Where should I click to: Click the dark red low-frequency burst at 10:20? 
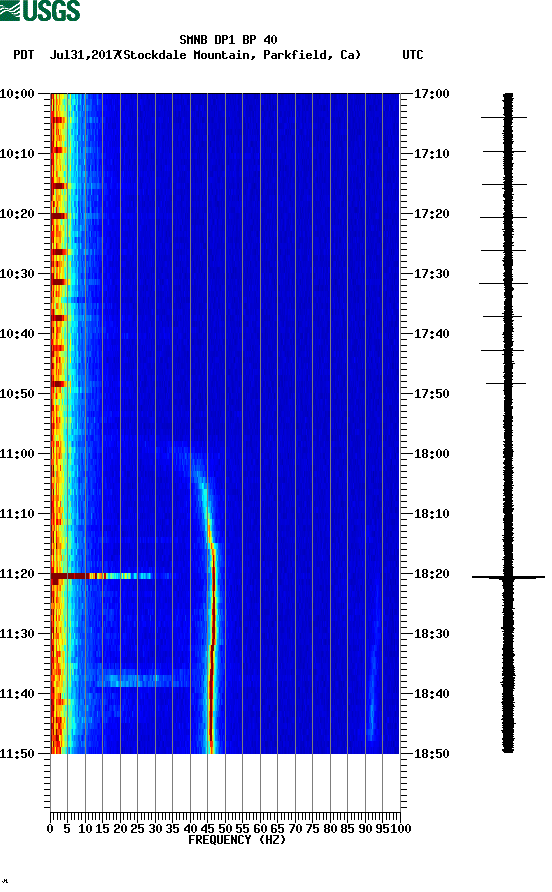click(x=59, y=216)
